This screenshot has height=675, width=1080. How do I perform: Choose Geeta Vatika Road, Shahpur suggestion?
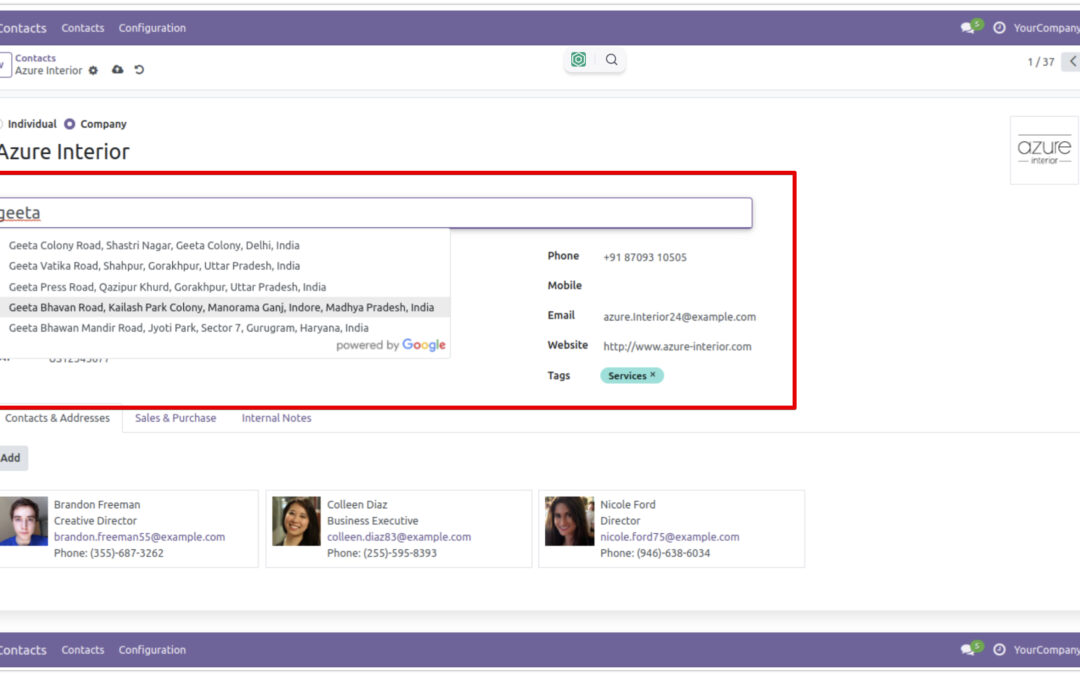click(225, 266)
